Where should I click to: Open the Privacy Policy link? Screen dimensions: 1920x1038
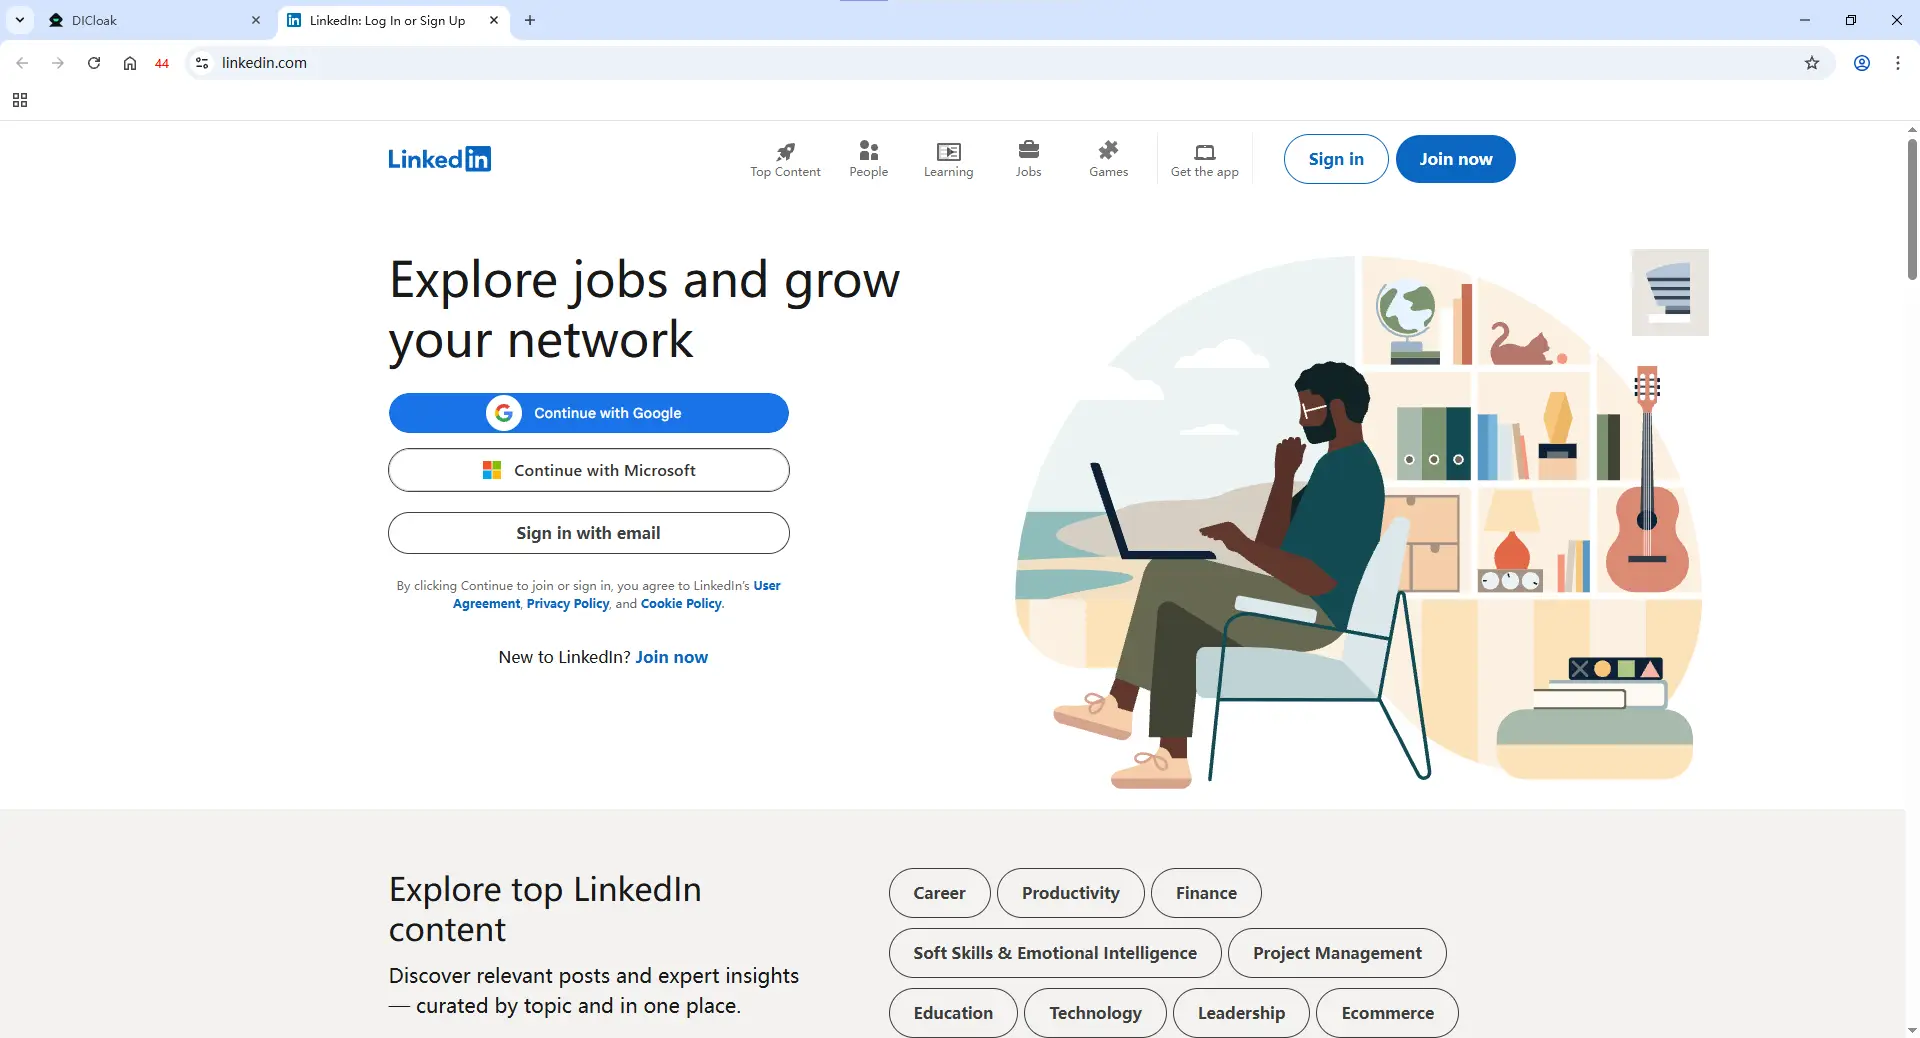(x=567, y=604)
